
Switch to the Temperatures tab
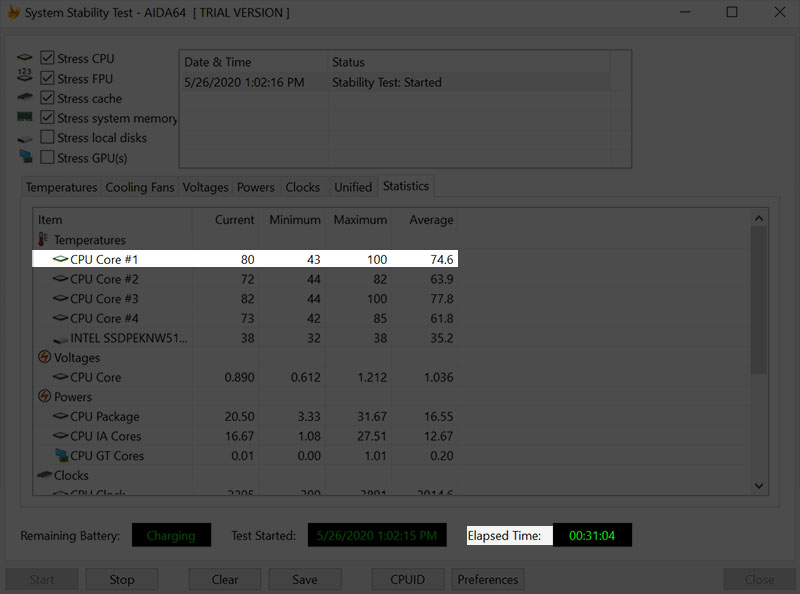tap(61, 187)
